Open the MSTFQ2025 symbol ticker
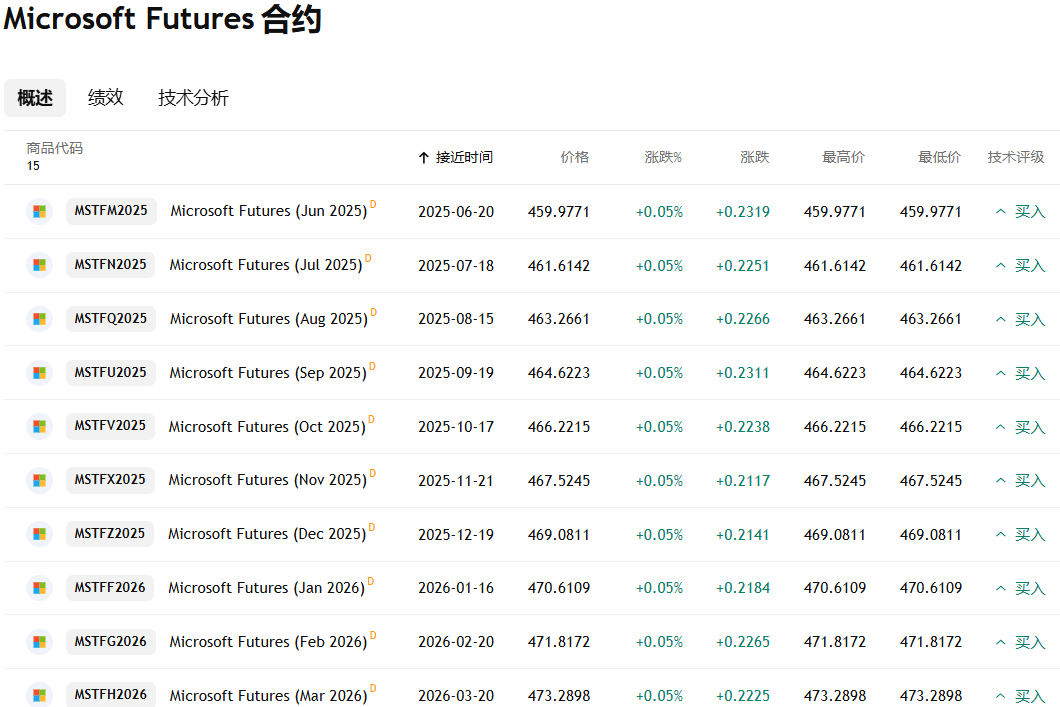The image size is (1060, 707). (111, 318)
